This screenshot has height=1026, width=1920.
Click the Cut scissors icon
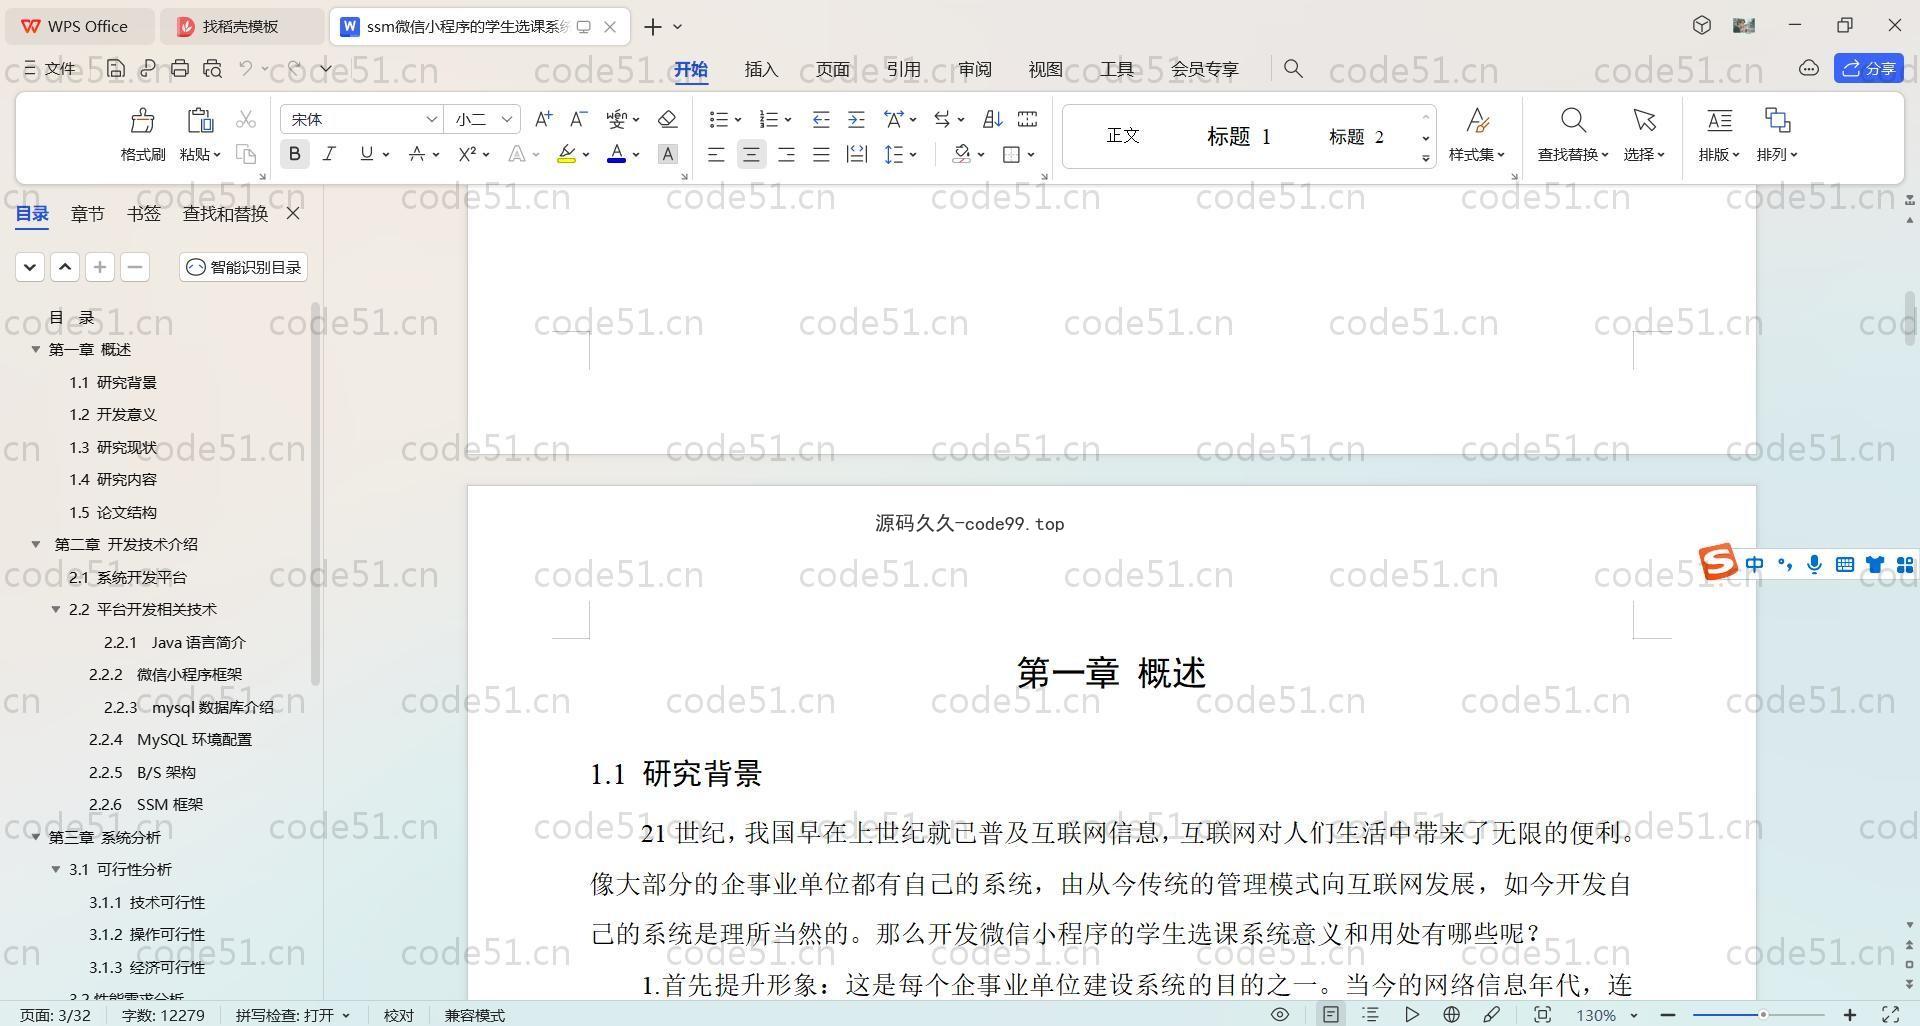click(x=246, y=120)
